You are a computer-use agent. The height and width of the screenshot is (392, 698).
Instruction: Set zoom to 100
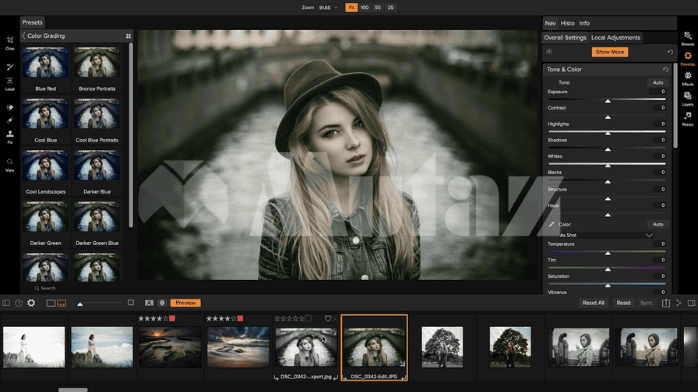coord(365,8)
